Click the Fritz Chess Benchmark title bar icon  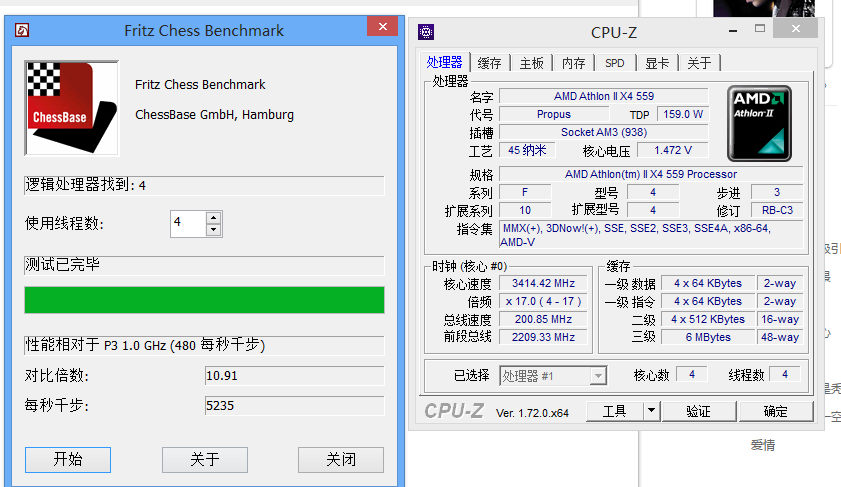[x=22, y=31]
